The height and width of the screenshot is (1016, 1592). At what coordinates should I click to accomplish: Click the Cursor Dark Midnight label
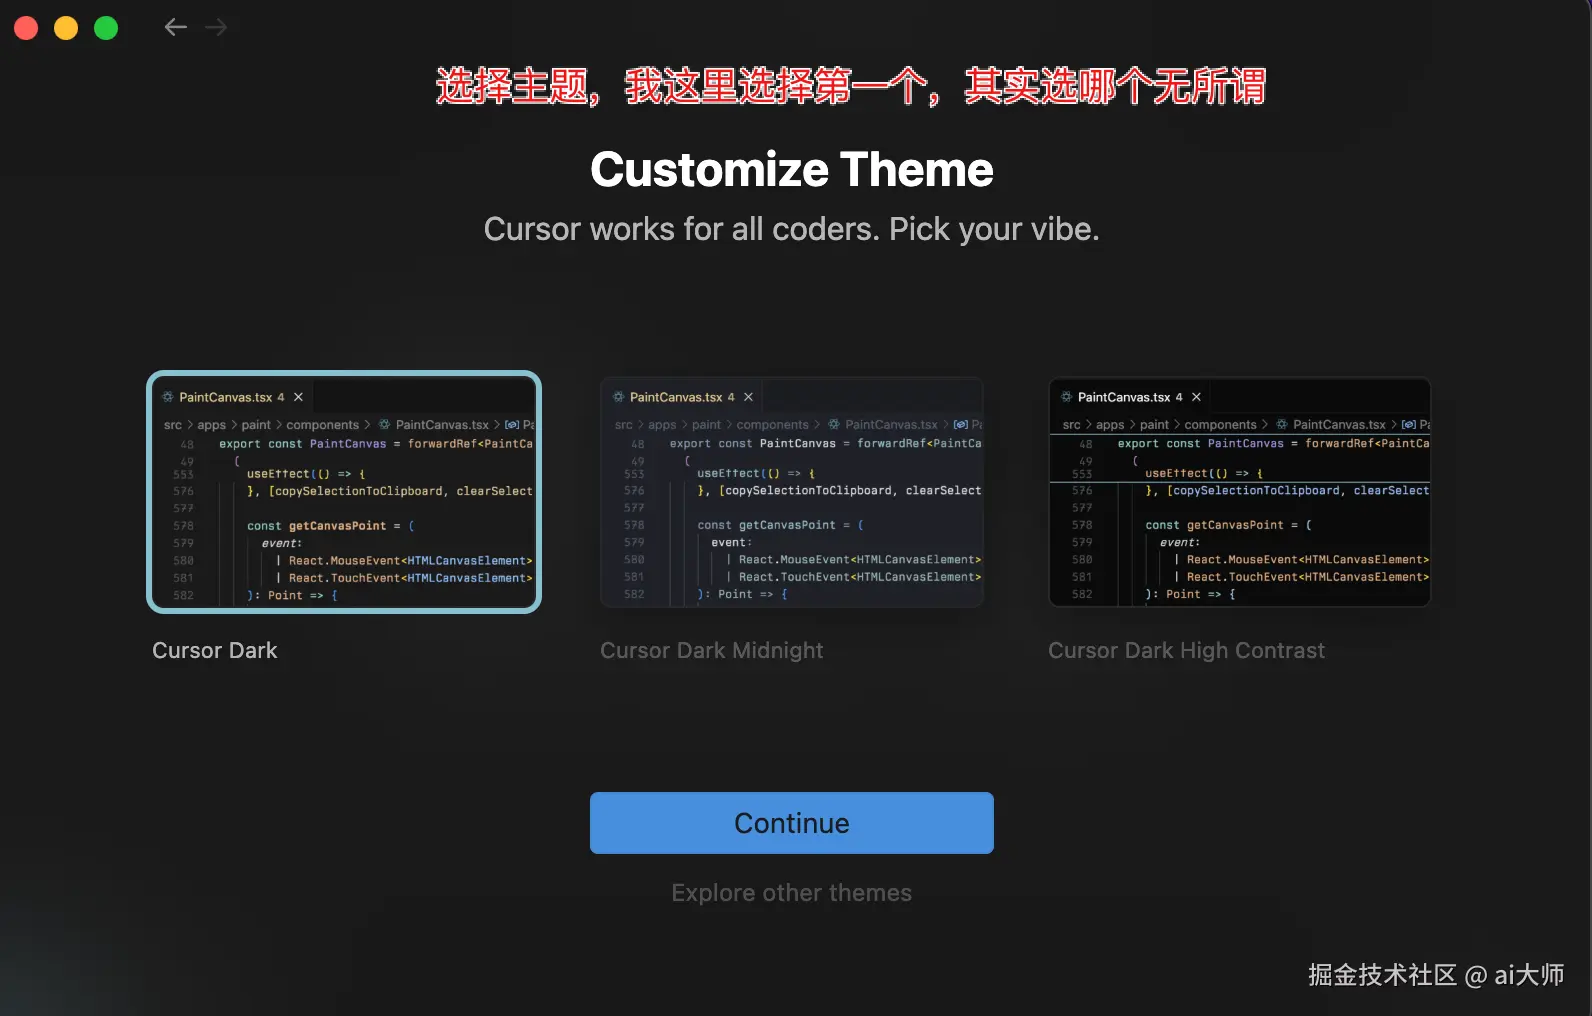point(712,650)
